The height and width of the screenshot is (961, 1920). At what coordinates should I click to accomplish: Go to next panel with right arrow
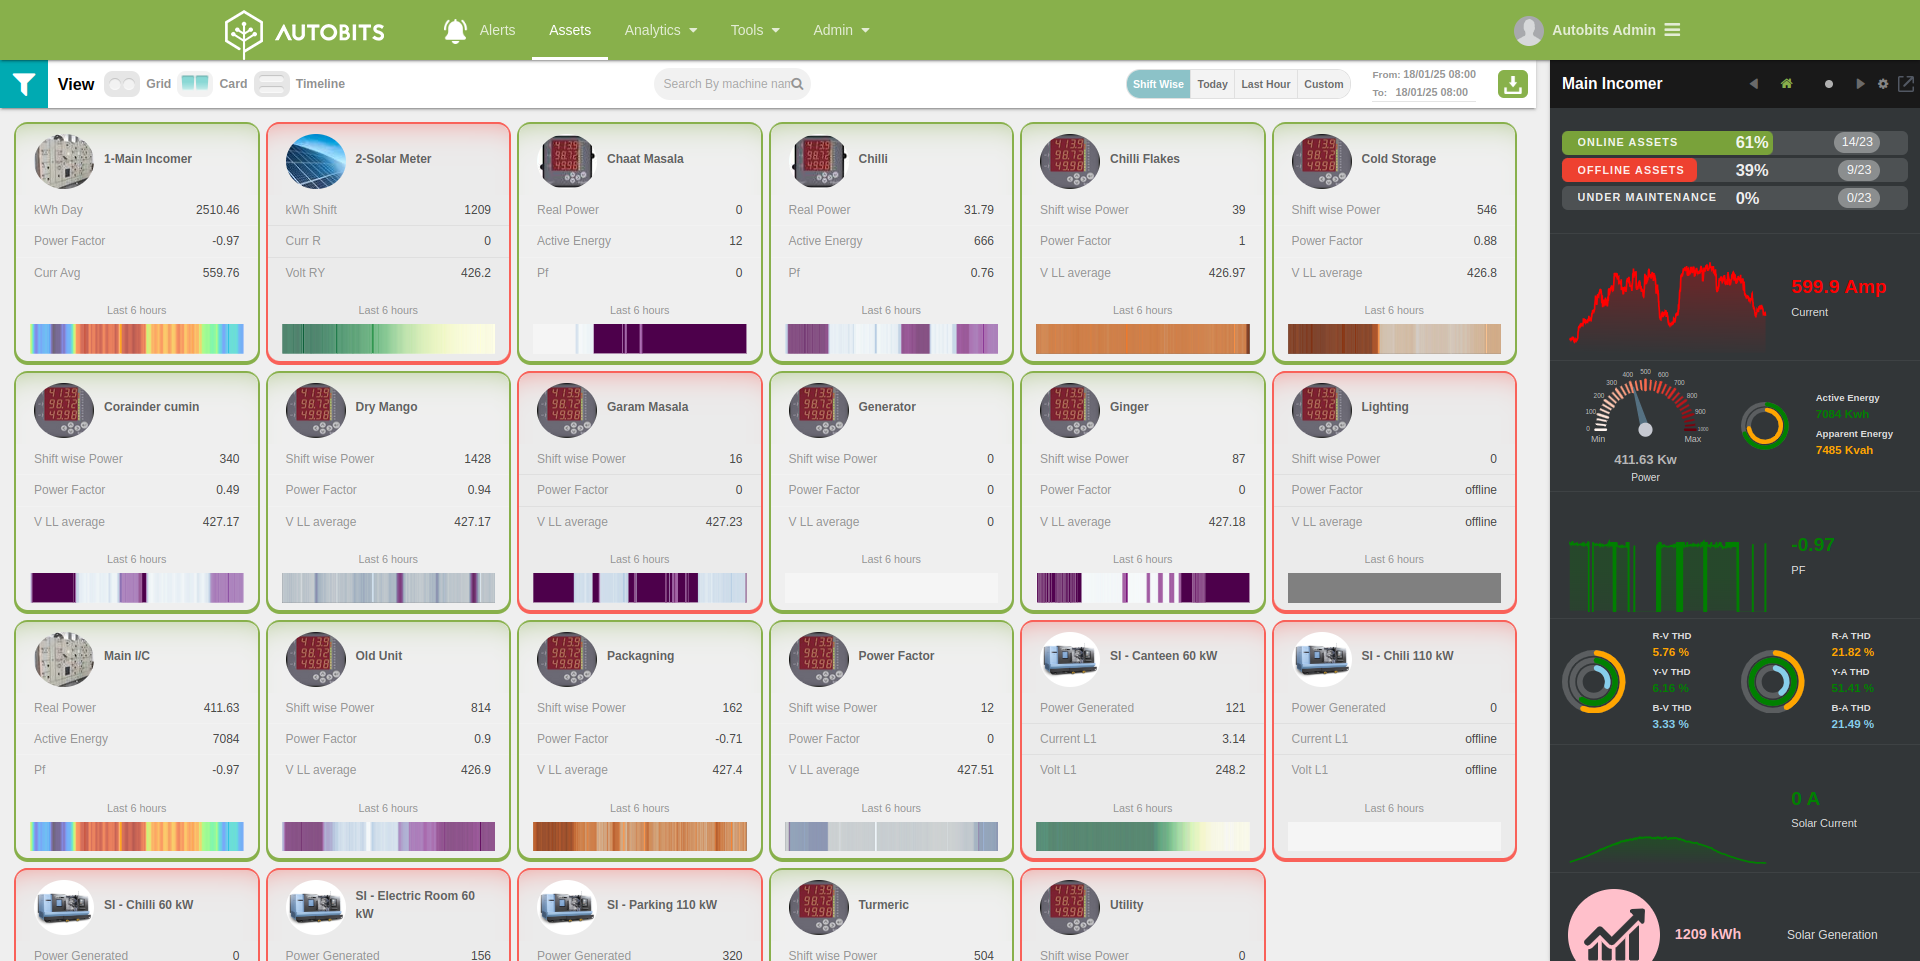[1860, 84]
